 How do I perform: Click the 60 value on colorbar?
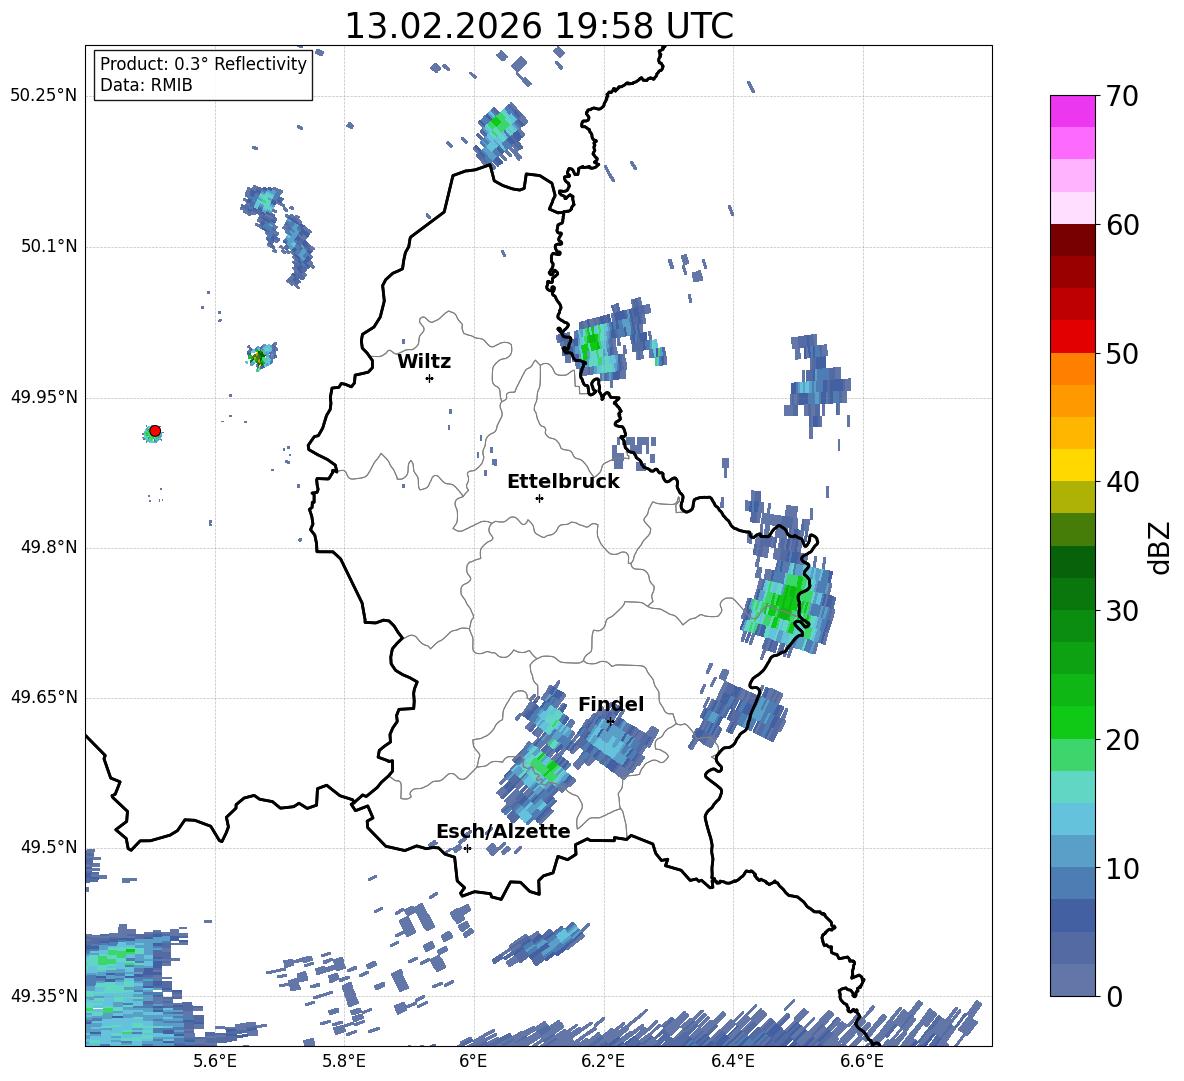click(1122, 225)
